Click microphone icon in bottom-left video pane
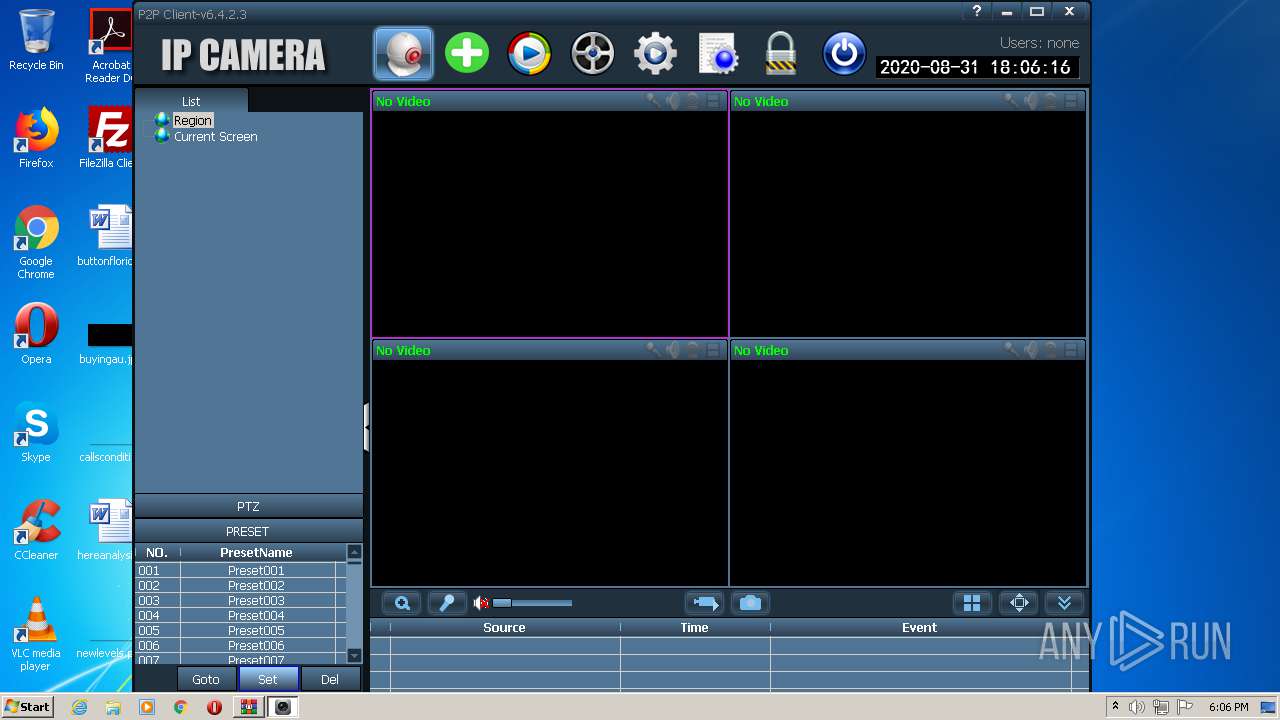Screen dimensions: 1280x720 (653, 349)
